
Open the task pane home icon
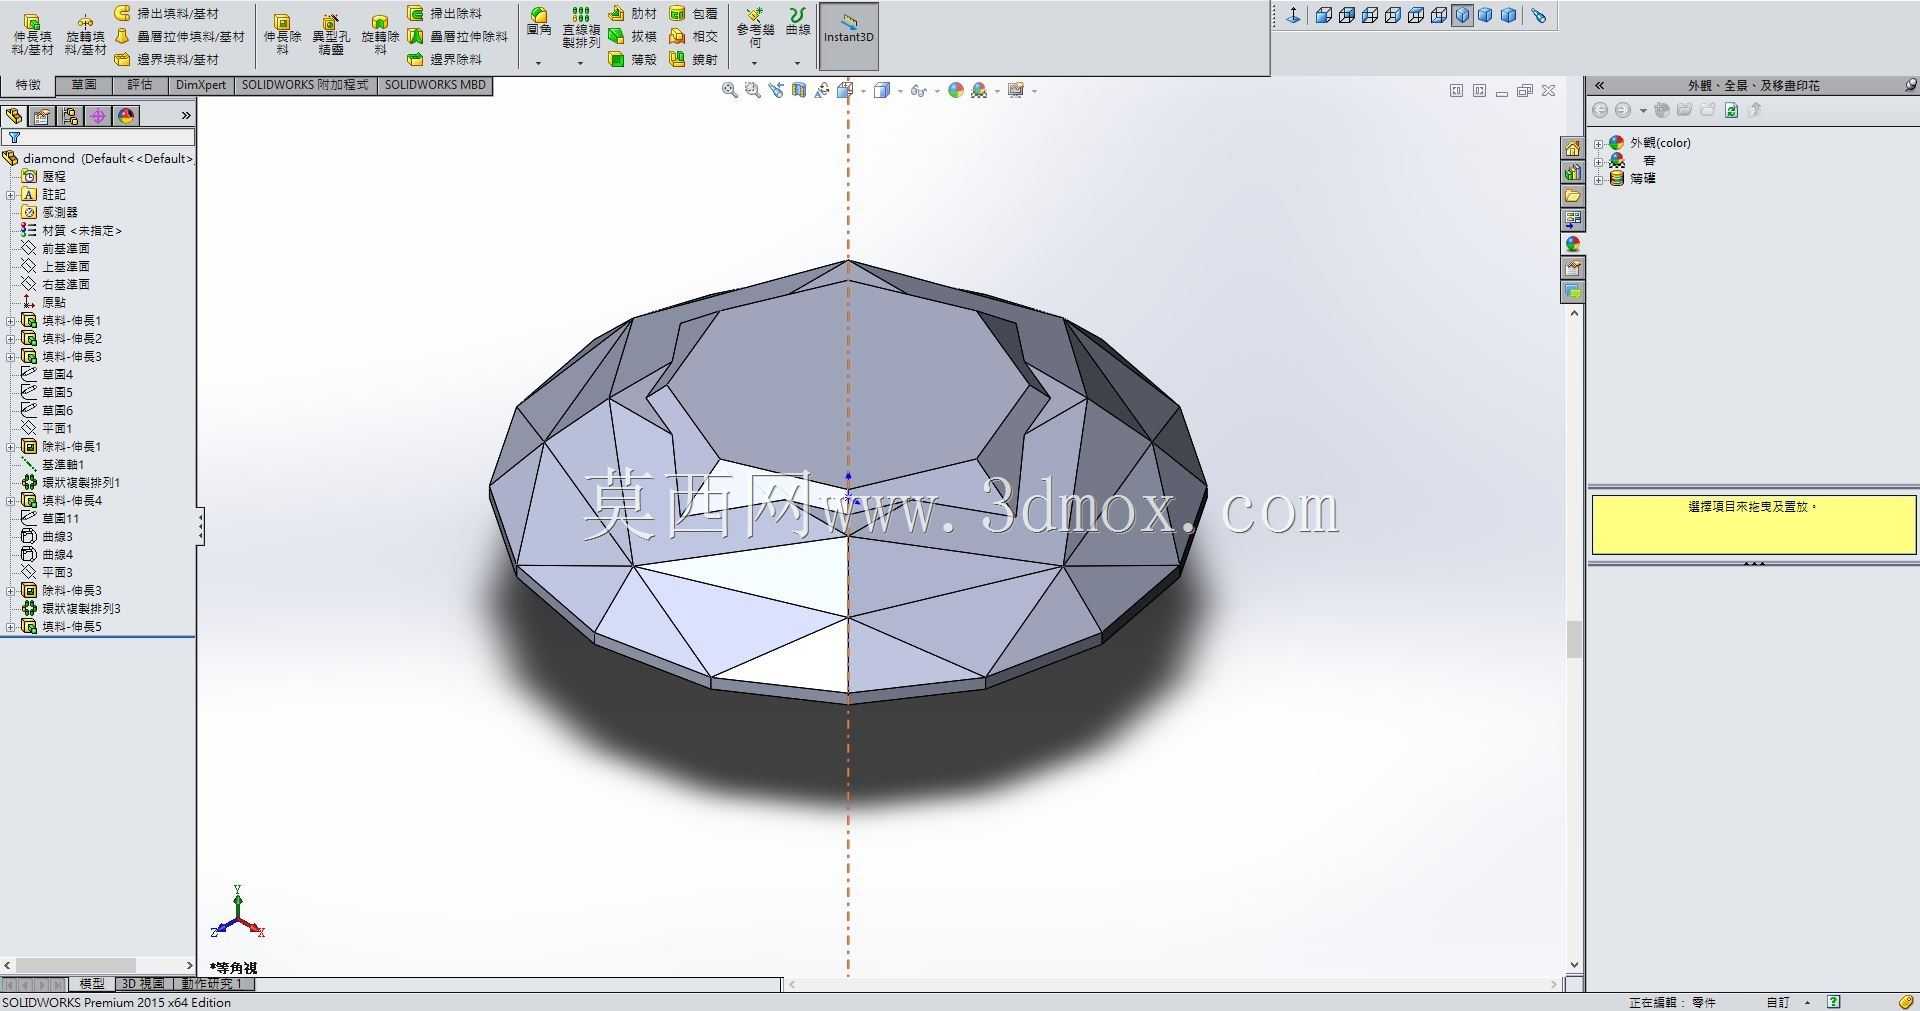(x=1573, y=148)
